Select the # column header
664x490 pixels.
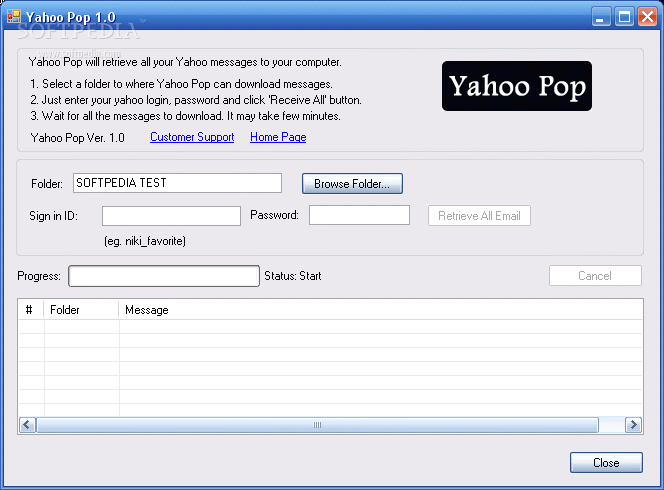point(31,310)
